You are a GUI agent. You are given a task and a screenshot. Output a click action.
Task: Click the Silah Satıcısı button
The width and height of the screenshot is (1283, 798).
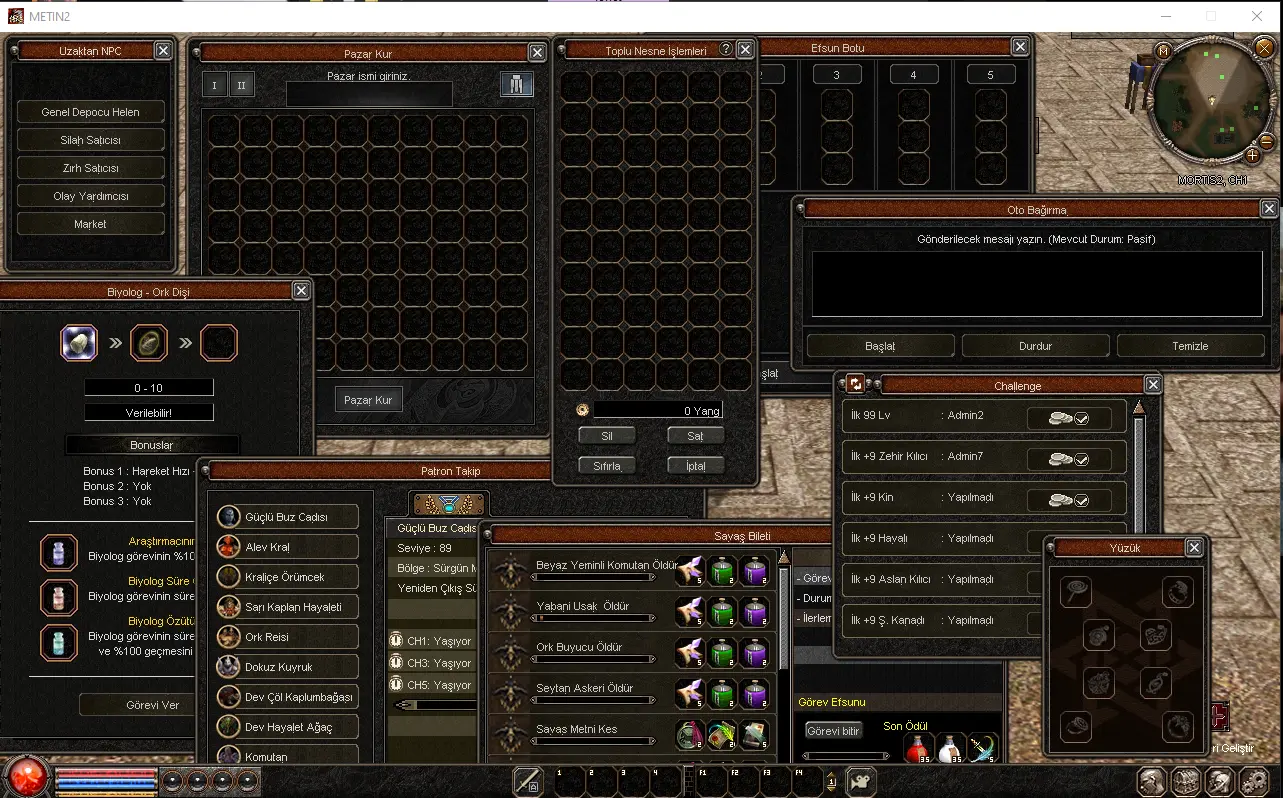point(90,140)
